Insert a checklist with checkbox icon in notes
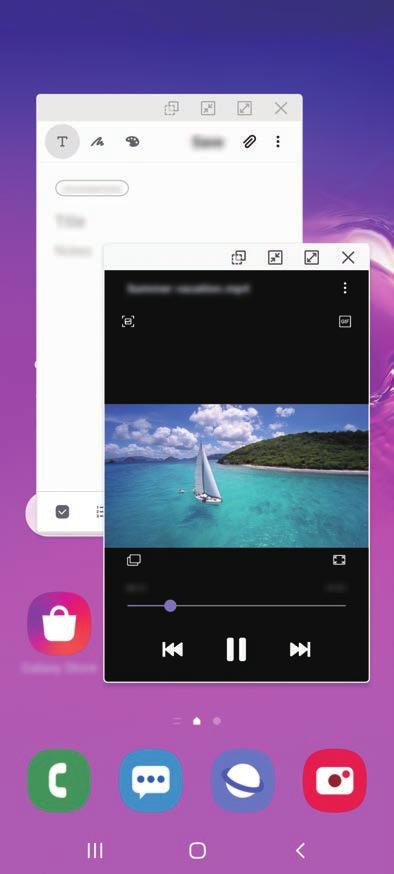 pos(62,512)
